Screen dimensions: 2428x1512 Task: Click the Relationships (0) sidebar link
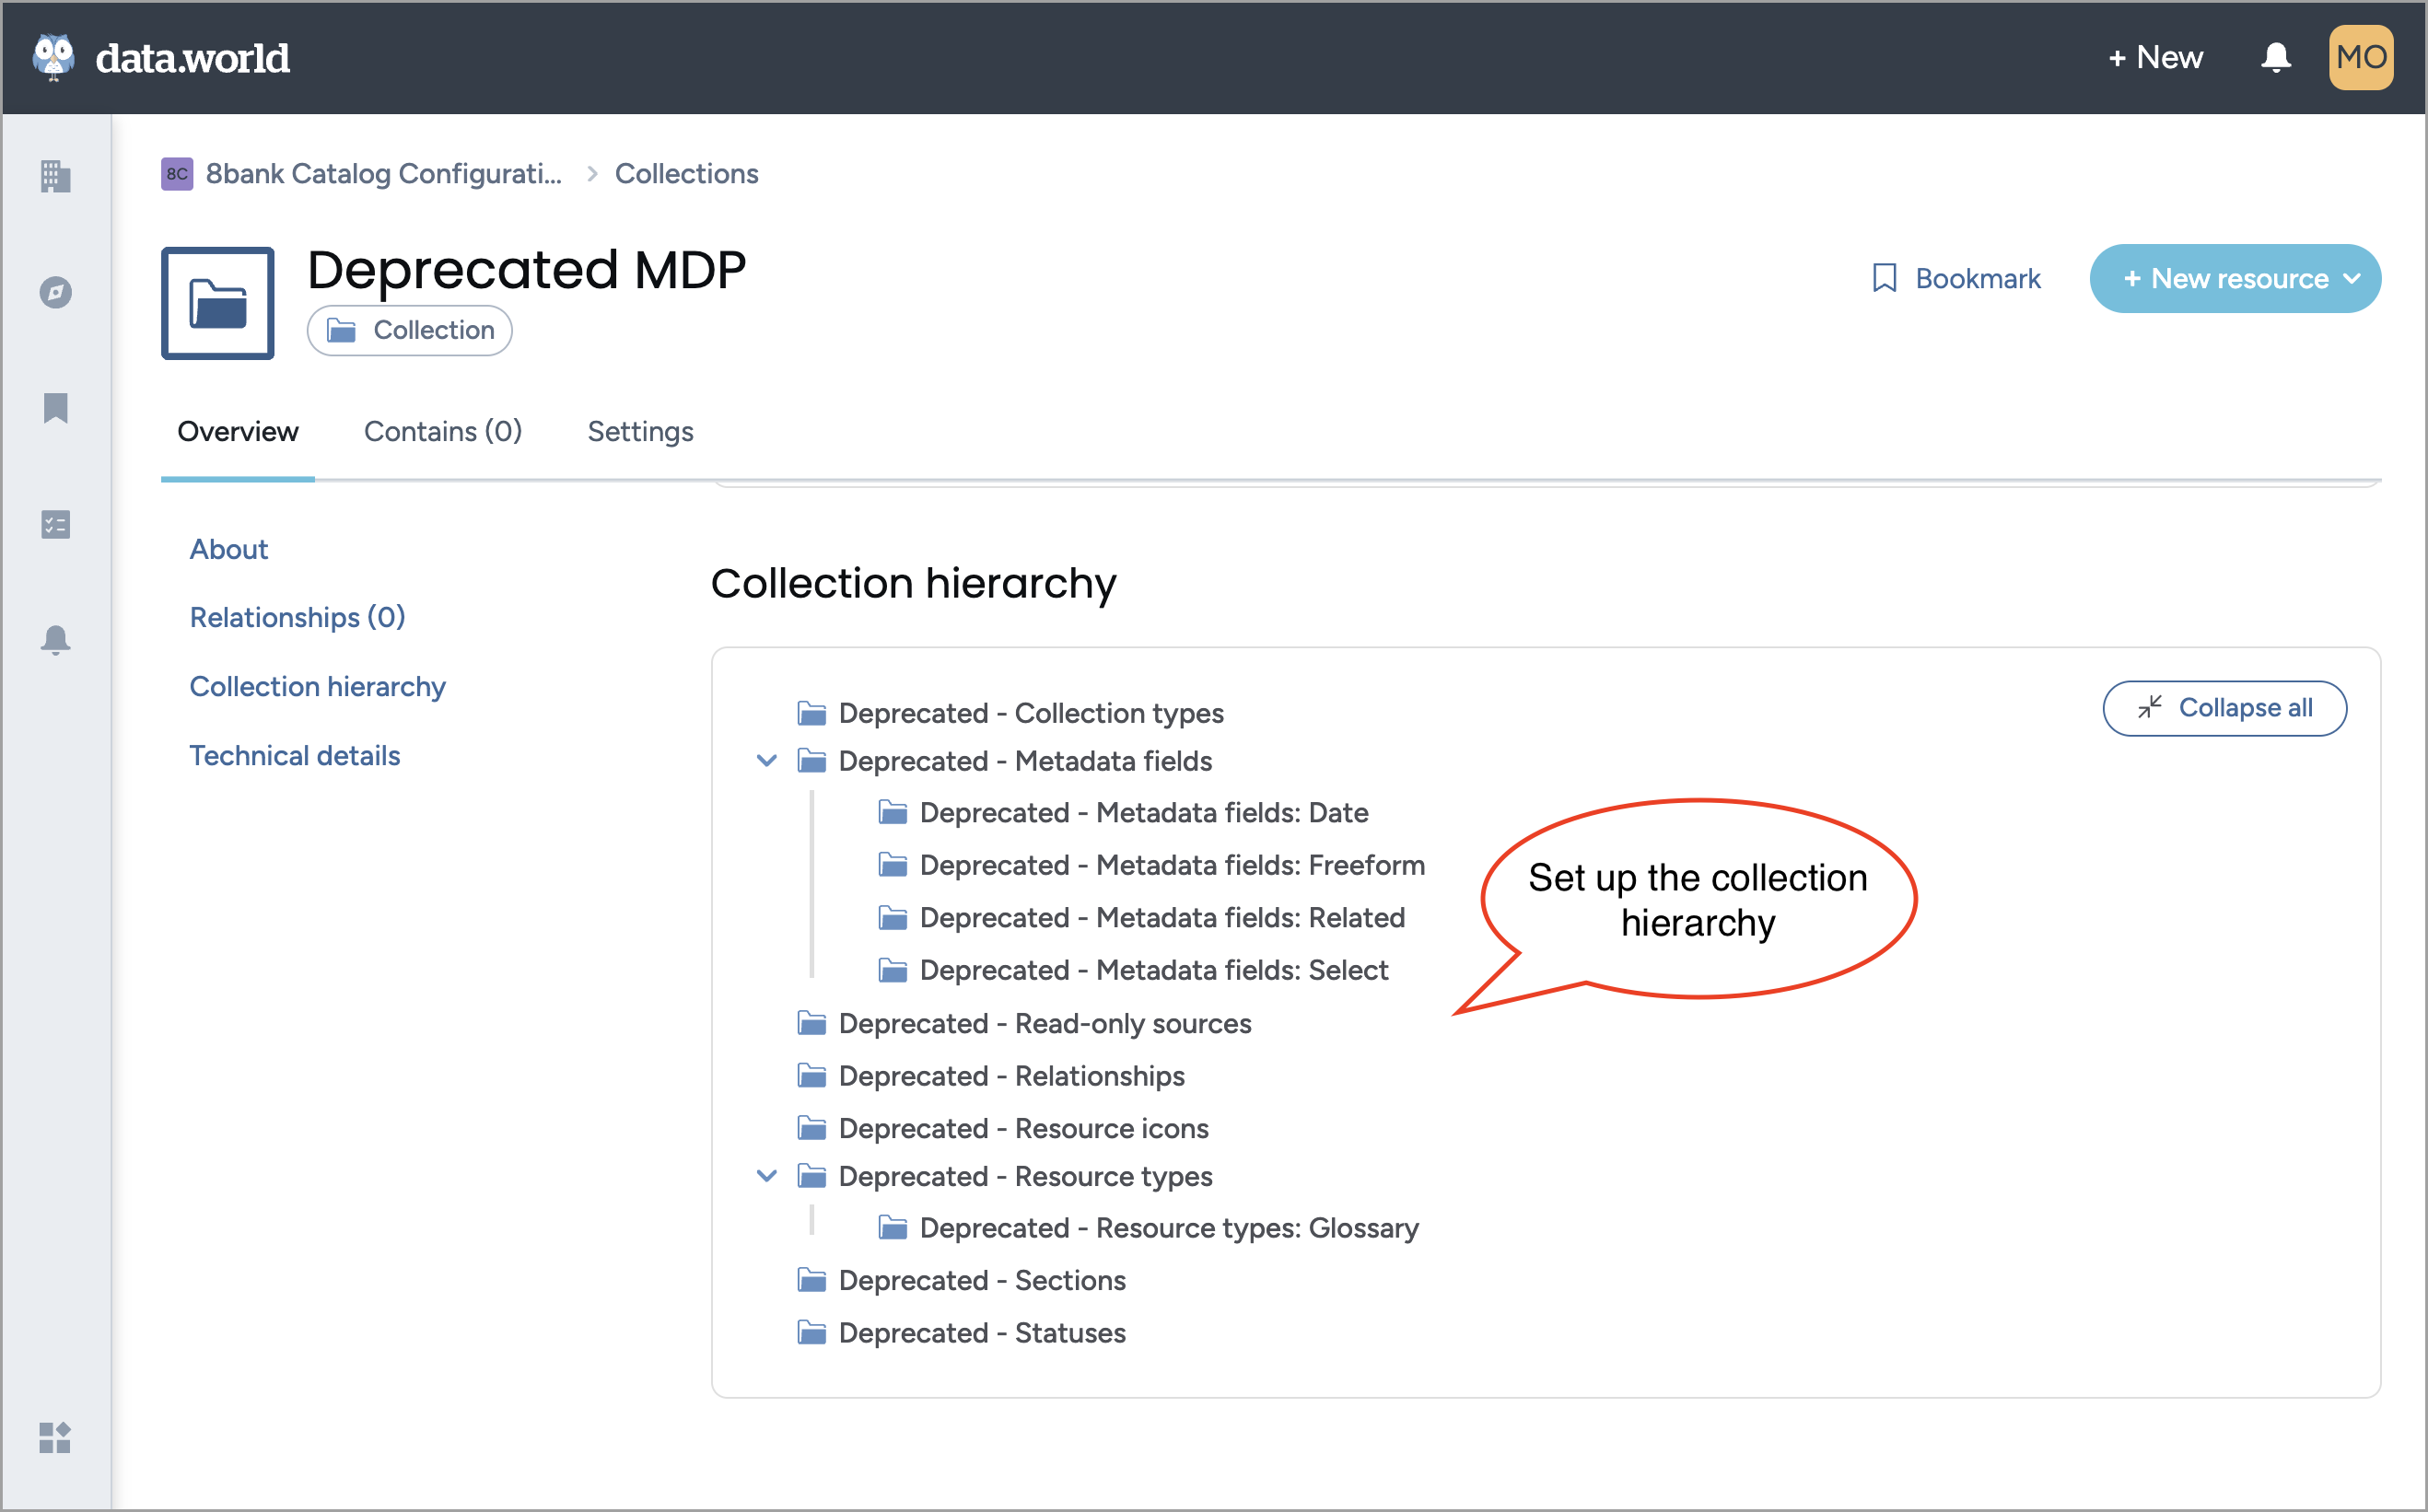(x=298, y=617)
